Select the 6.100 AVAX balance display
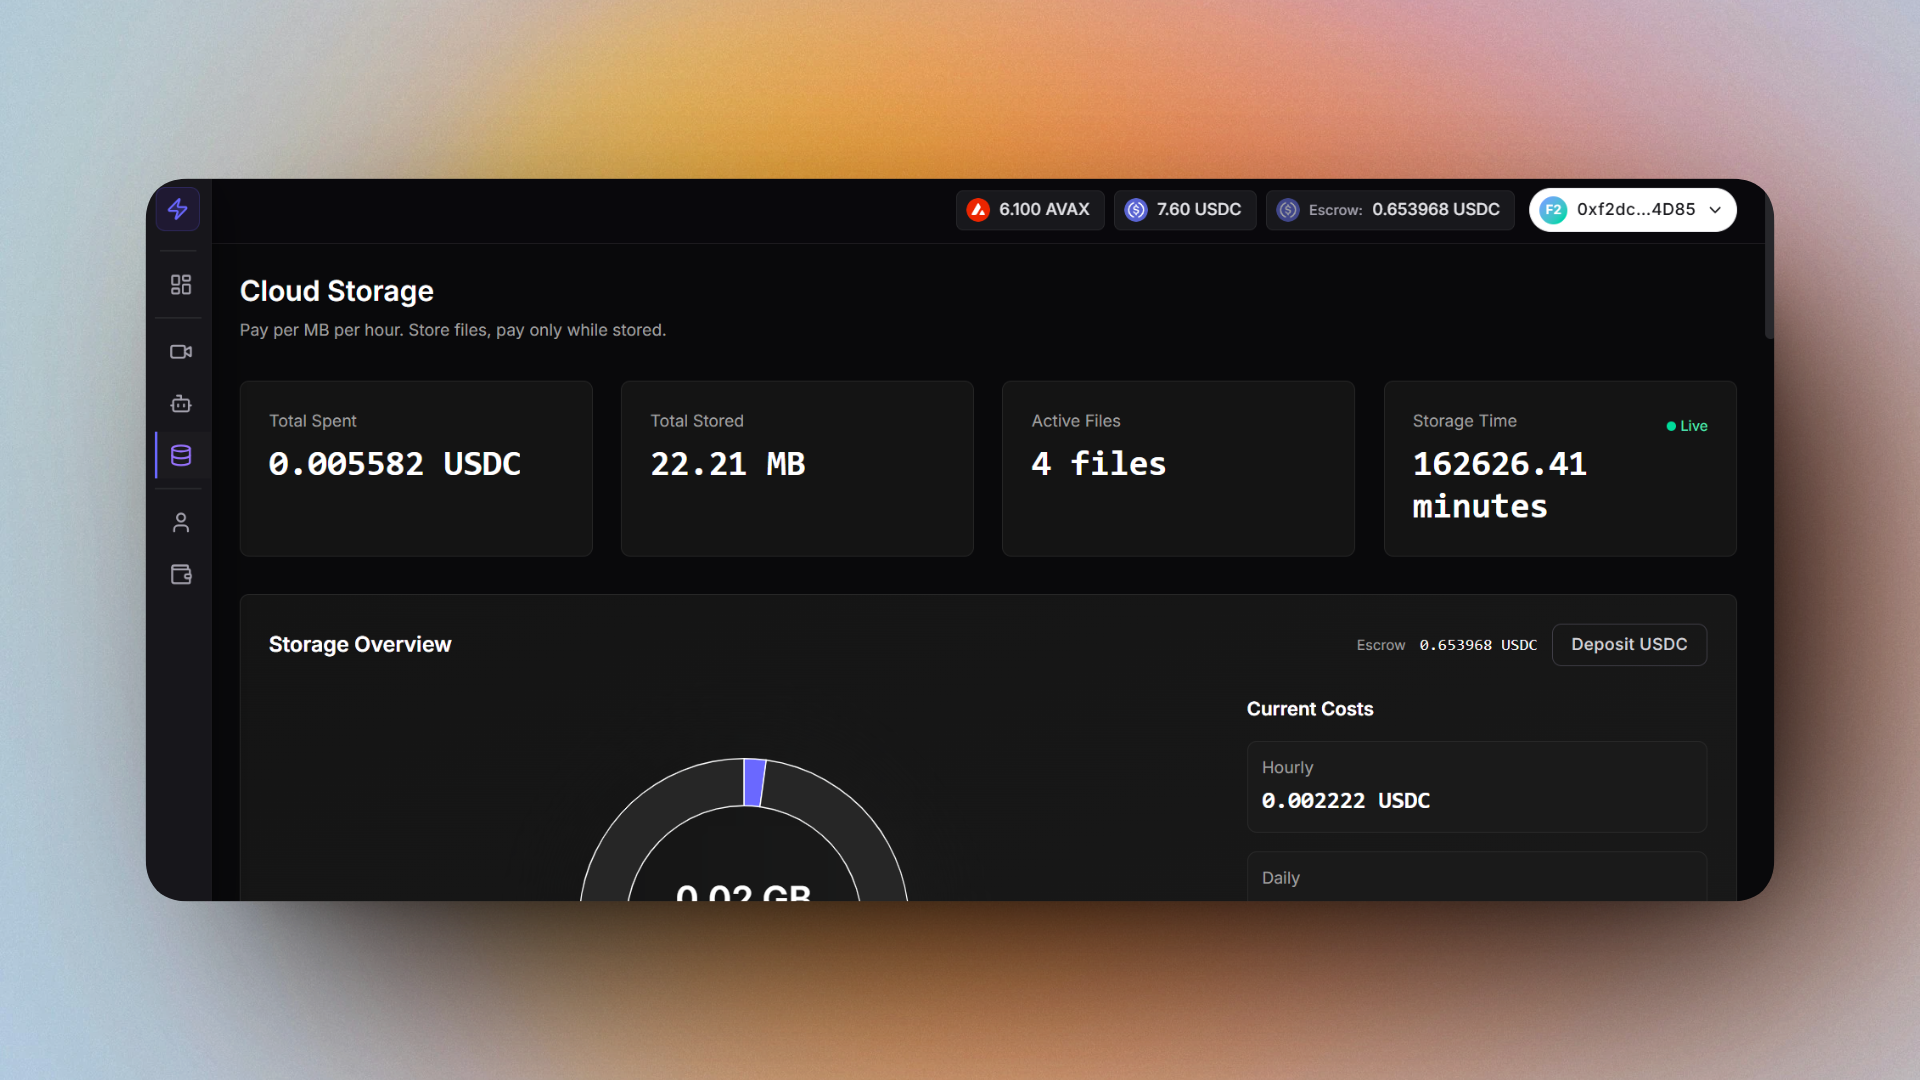The width and height of the screenshot is (1920, 1080). tap(1029, 210)
